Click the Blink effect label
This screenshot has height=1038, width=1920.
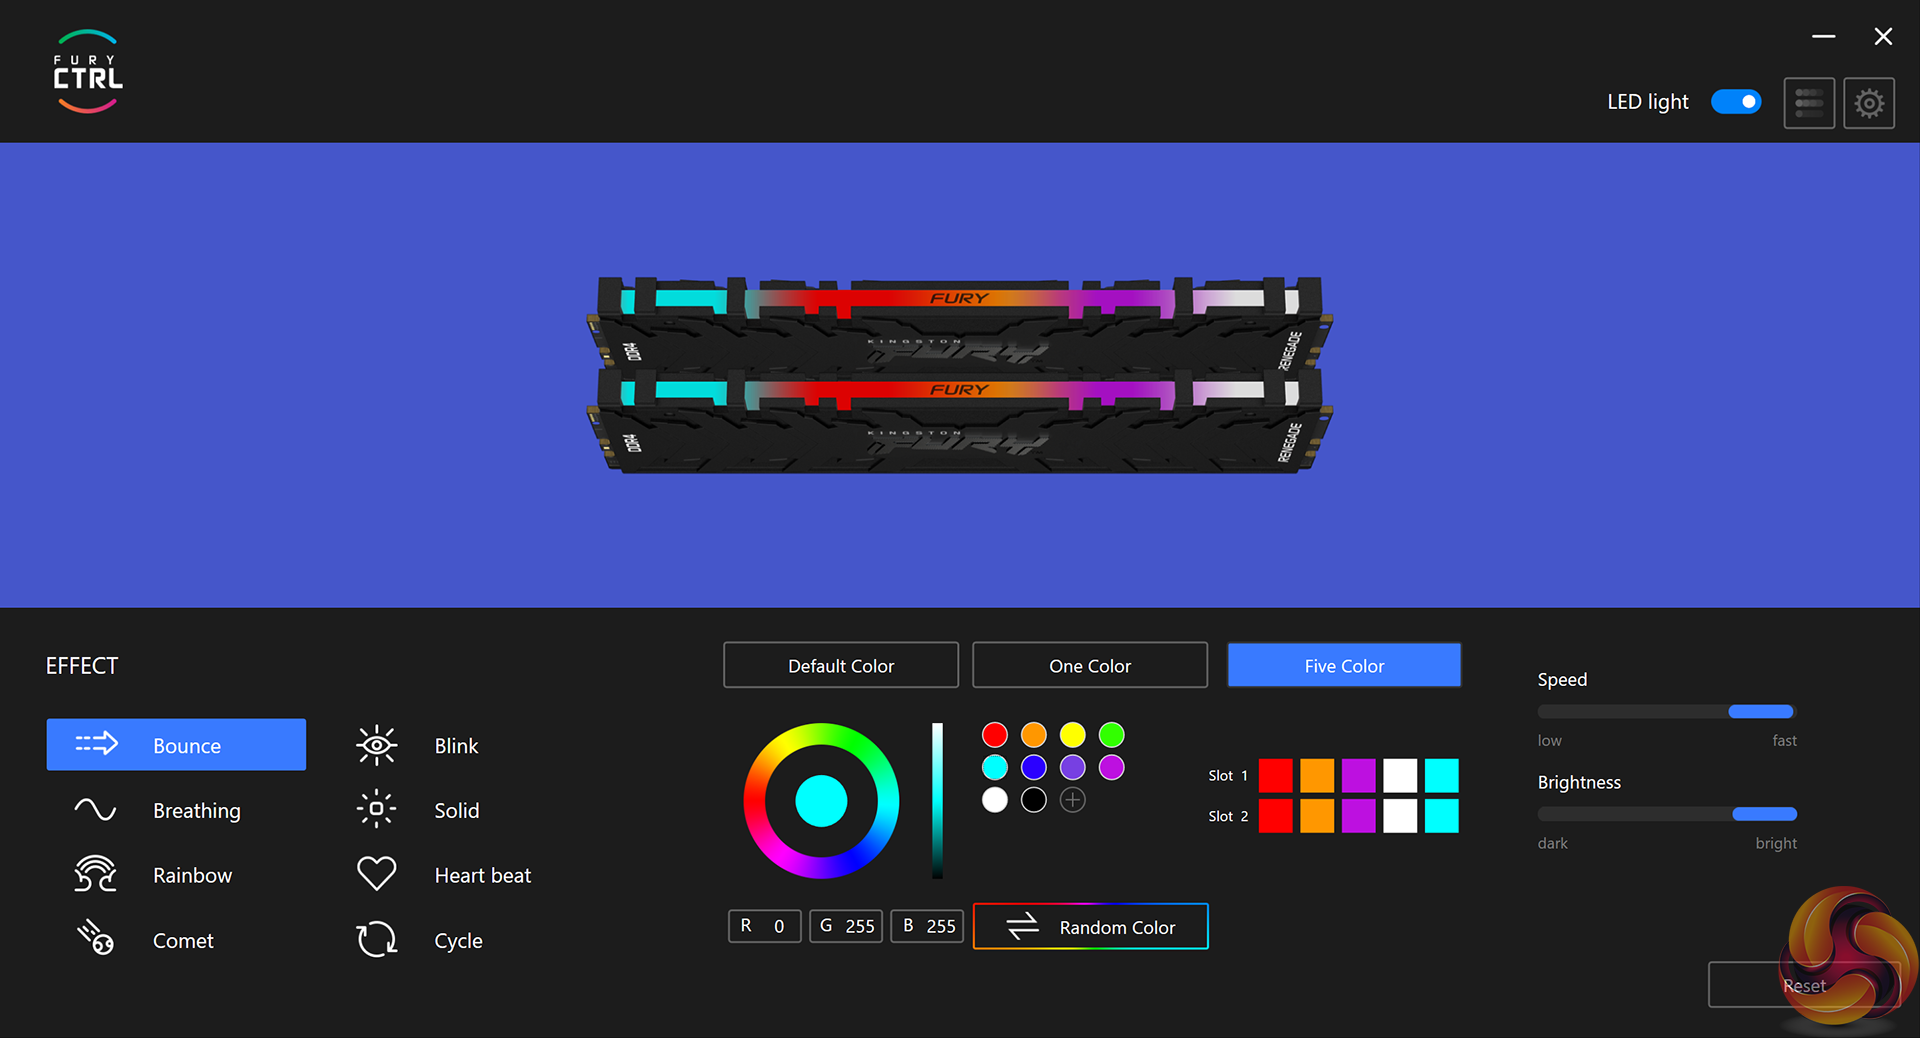[x=456, y=746]
